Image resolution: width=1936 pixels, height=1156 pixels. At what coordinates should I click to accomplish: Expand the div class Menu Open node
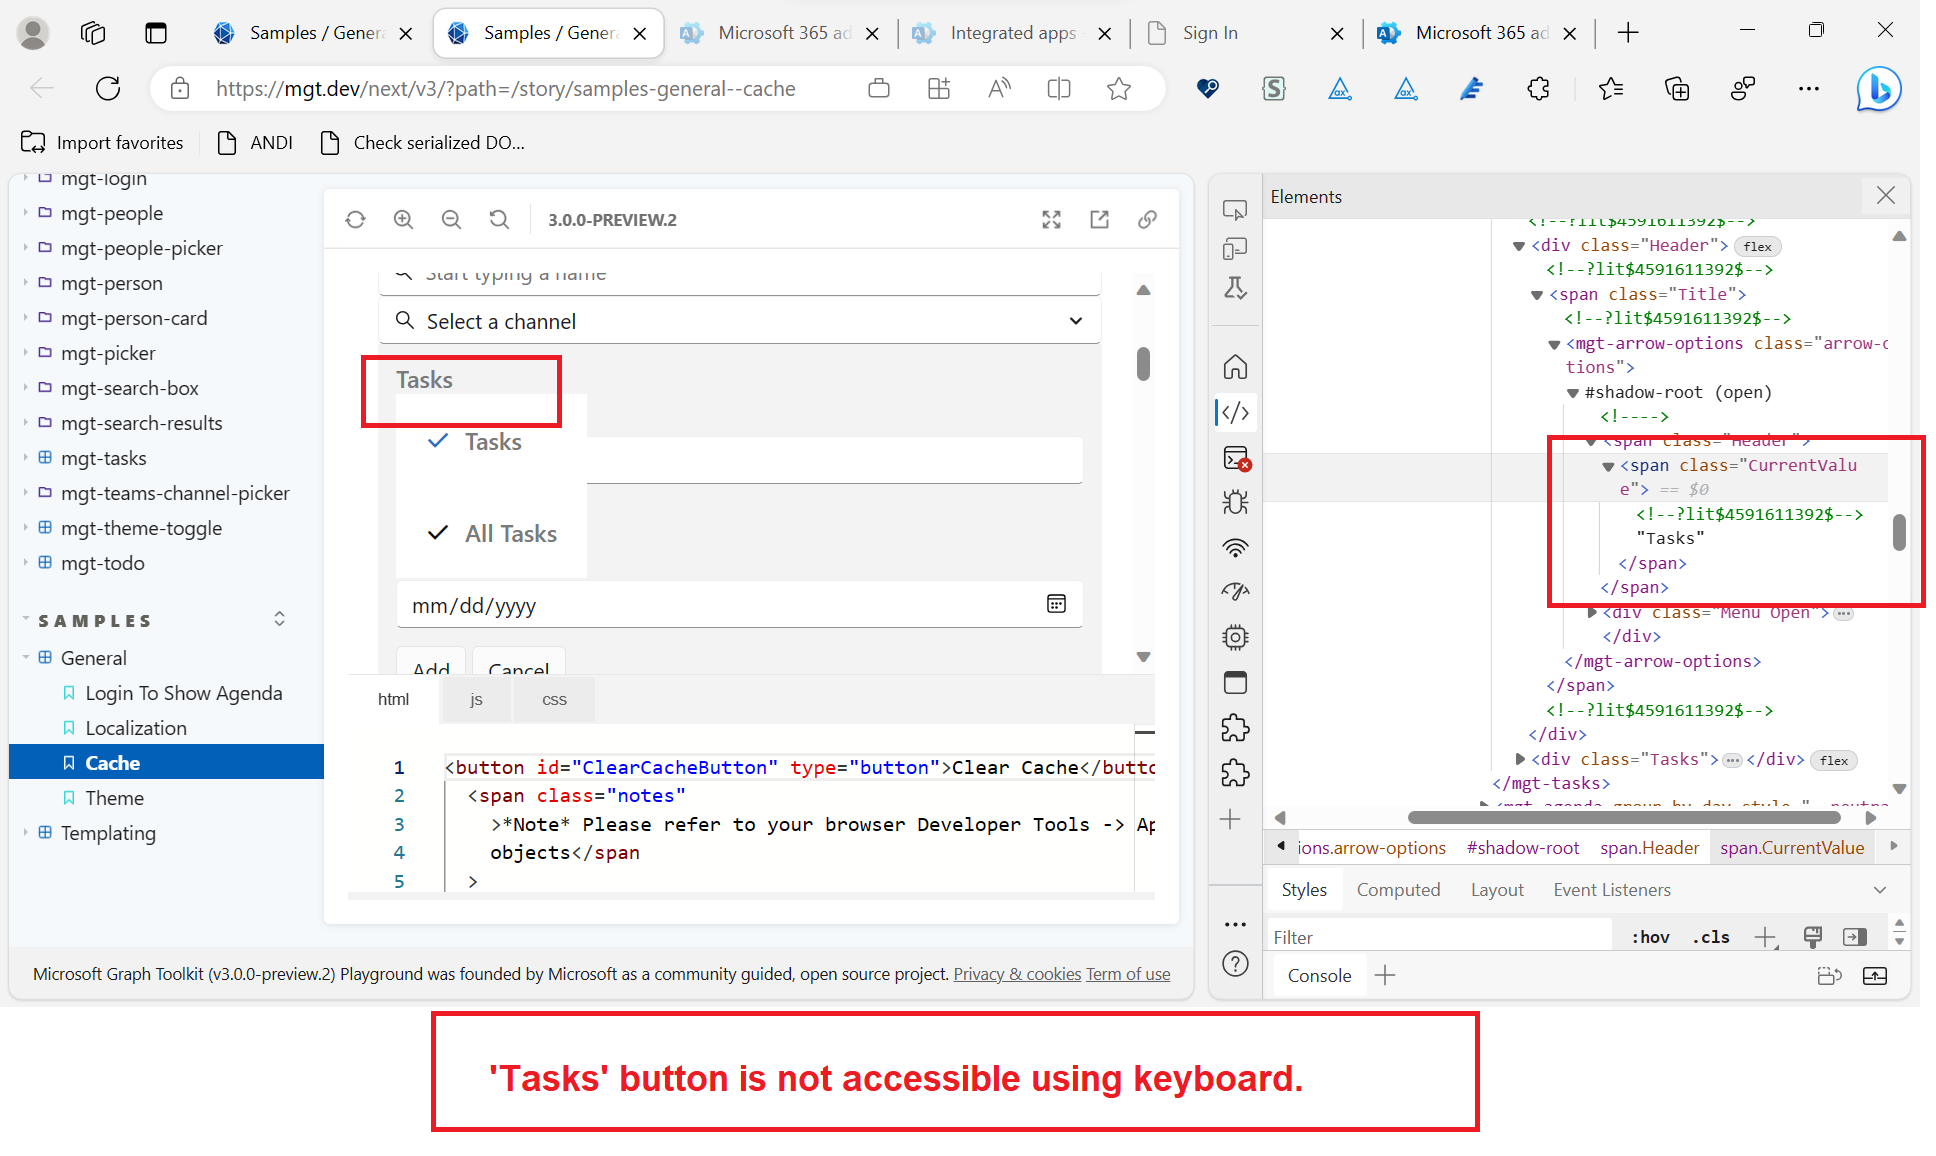coord(1592,612)
